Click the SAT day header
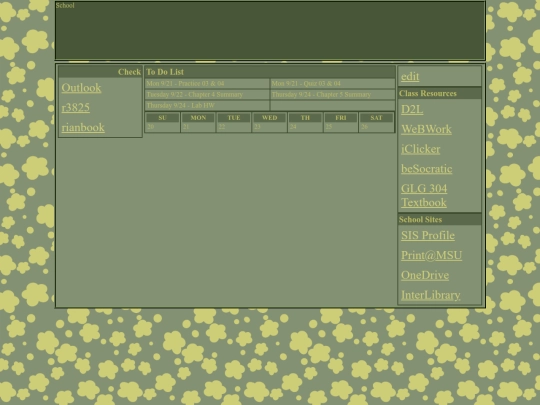540x405 pixels. pos(376,118)
